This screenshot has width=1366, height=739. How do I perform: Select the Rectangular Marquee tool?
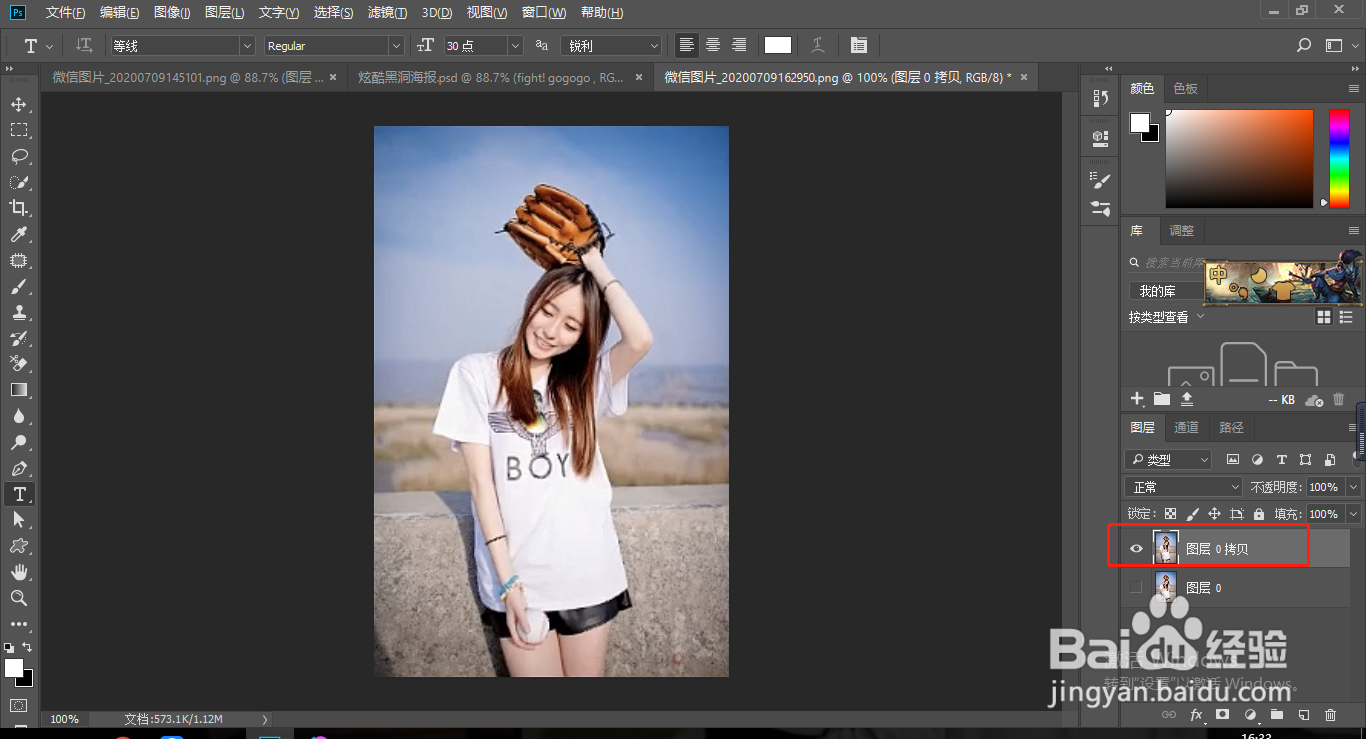click(x=19, y=130)
